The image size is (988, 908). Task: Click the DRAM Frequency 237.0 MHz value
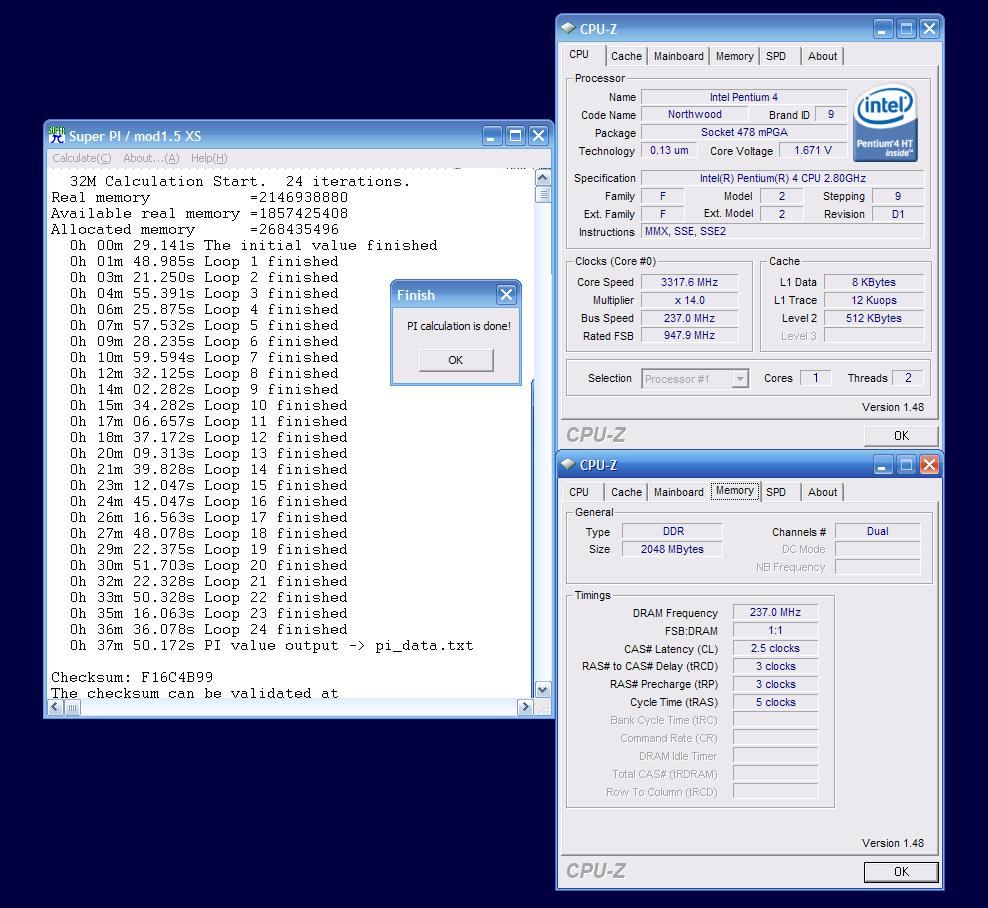coord(775,612)
